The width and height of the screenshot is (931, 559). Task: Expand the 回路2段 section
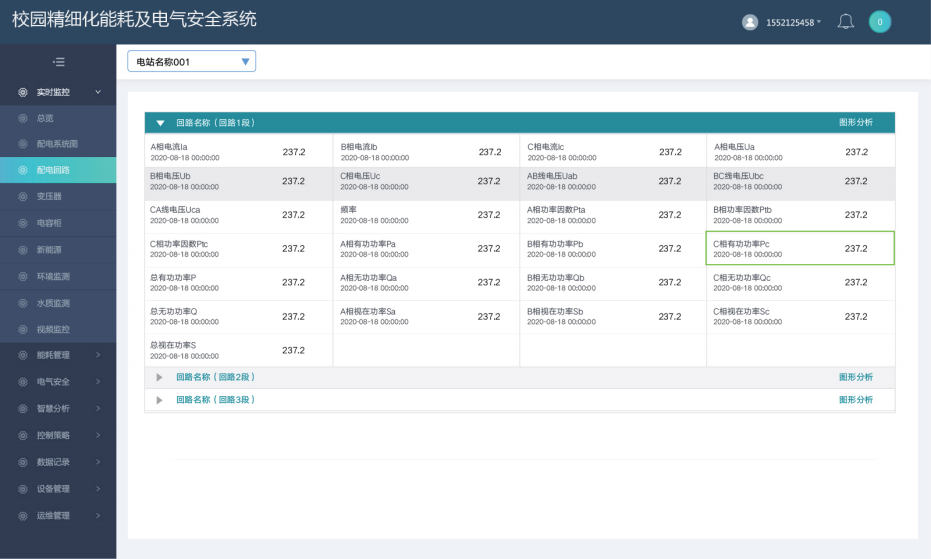pos(160,377)
